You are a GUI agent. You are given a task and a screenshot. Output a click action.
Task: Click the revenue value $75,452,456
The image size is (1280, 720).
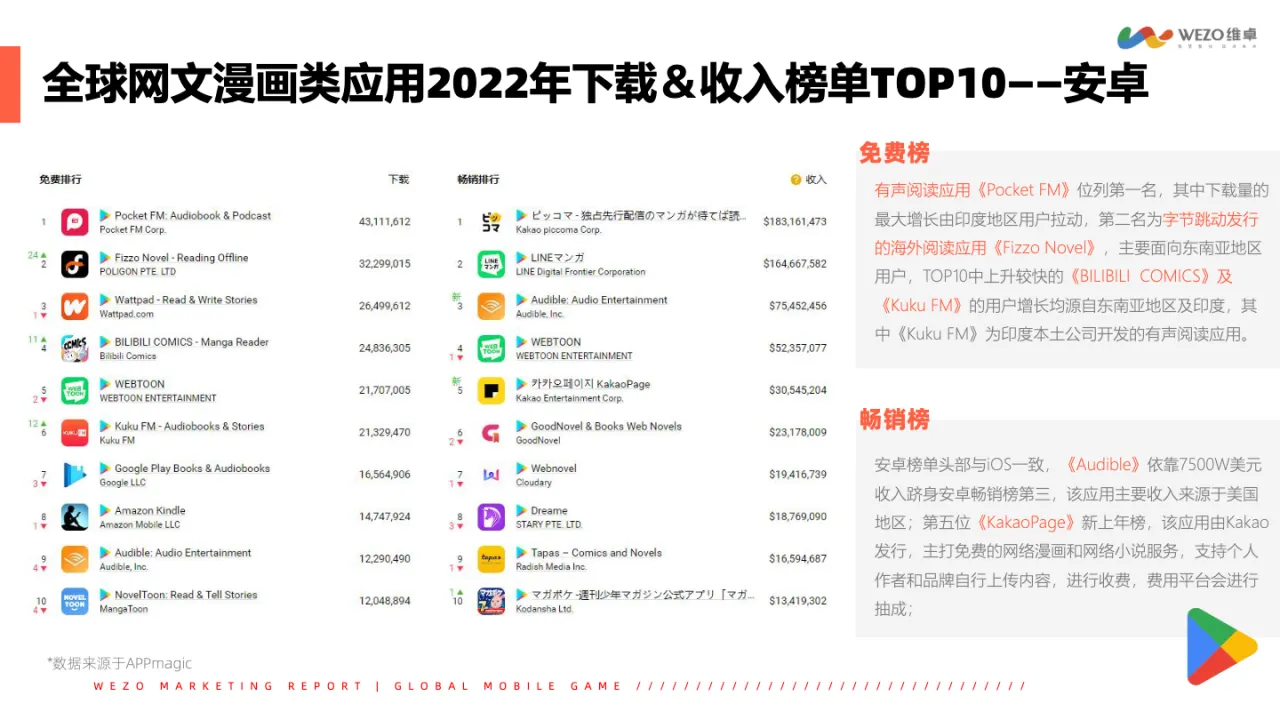(798, 306)
